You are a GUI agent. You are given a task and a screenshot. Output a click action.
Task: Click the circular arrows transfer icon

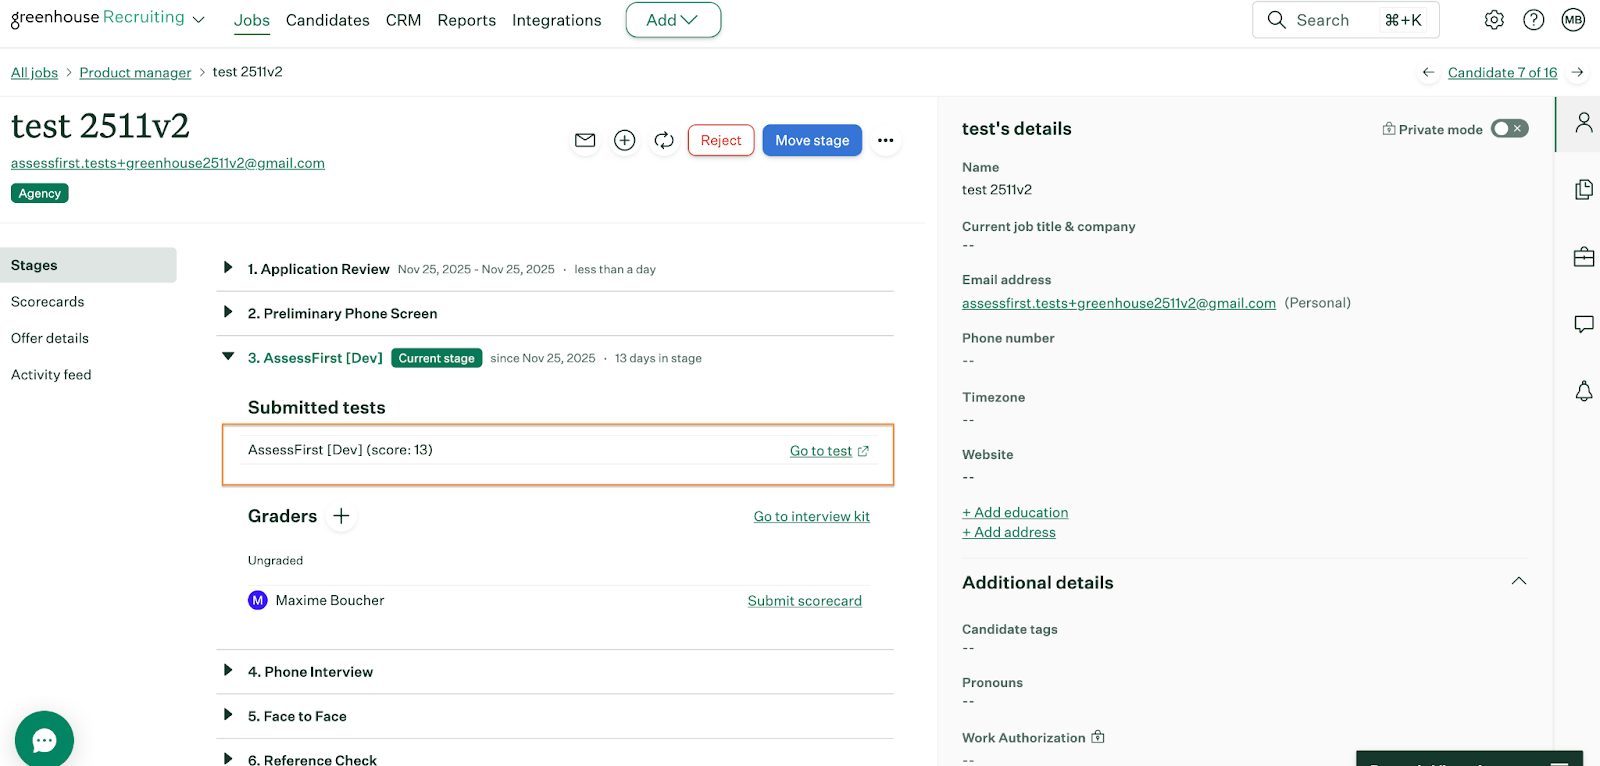[664, 140]
